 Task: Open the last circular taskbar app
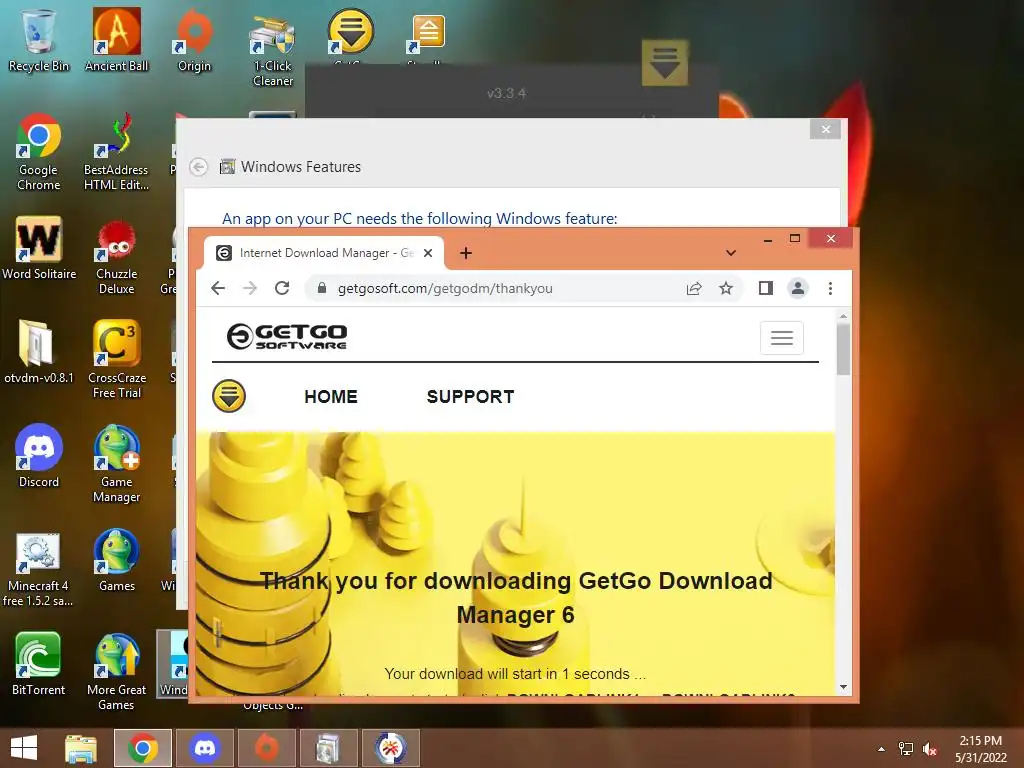point(391,748)
